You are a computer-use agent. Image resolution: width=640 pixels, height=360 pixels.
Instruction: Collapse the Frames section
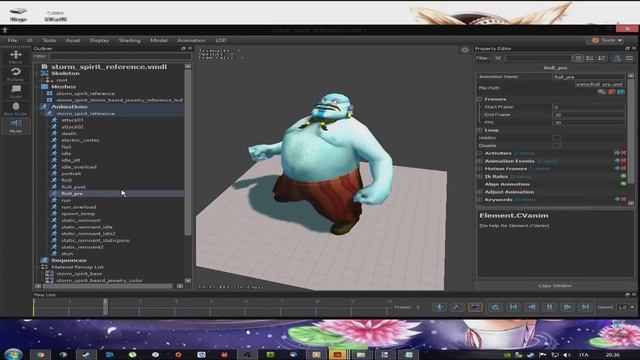point(479,99)
